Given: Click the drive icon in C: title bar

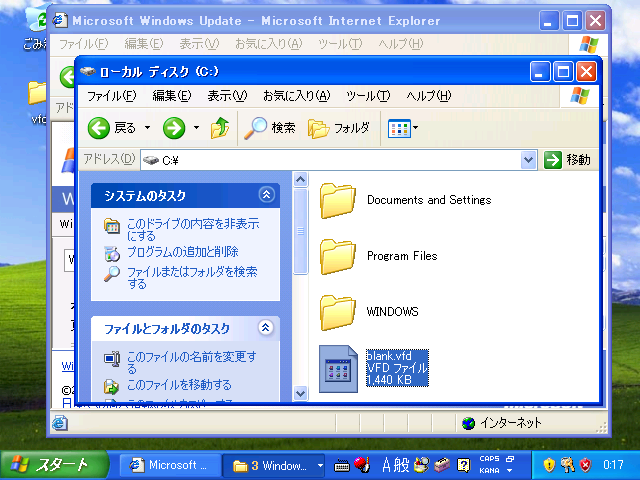Looking at the screenshot, I should click(87, 71).
